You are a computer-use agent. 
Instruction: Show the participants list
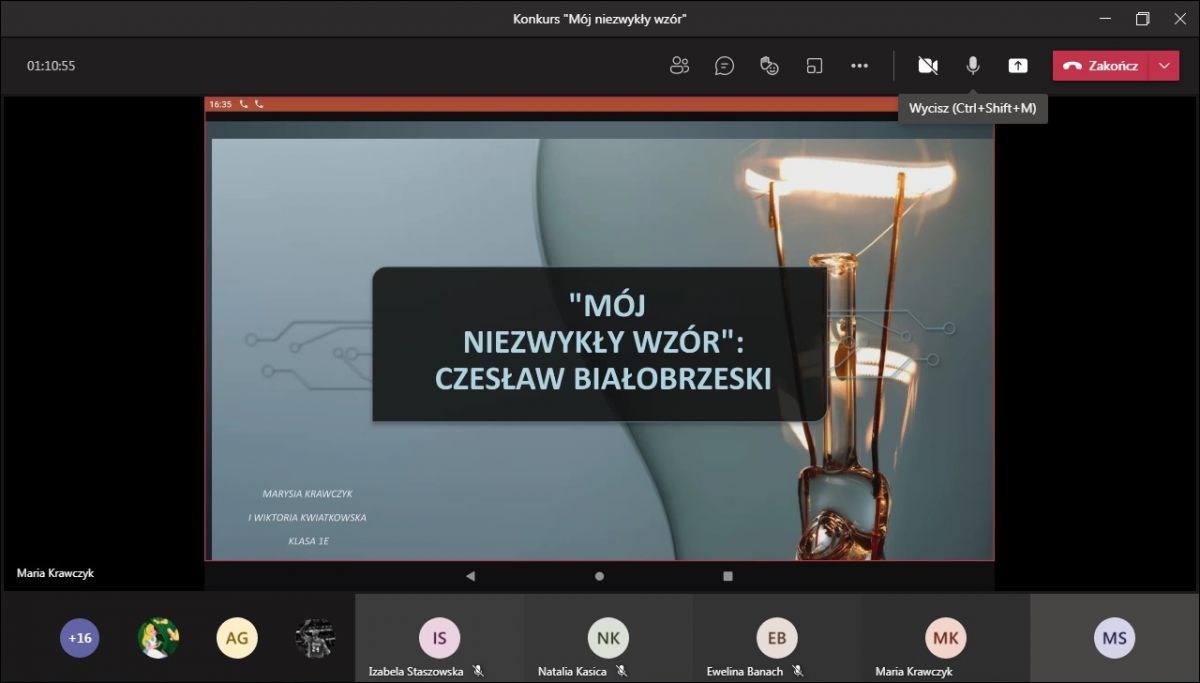point(680,66)
